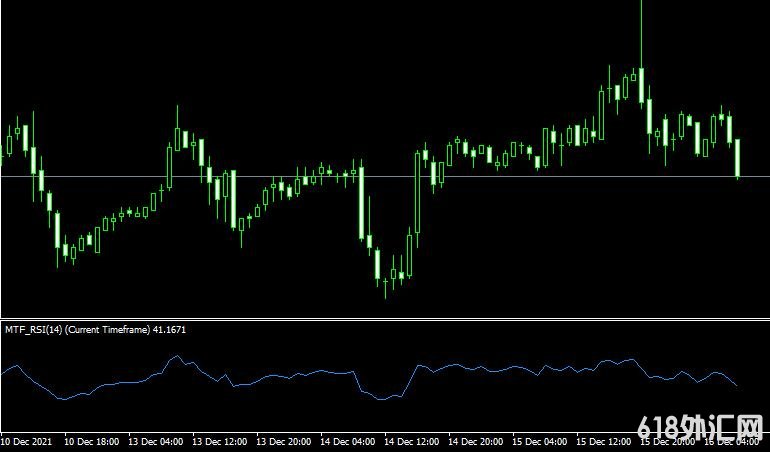The height and width of the screenshot is (452, 770).
Task: Click the tallest candle wick at chart top
Action: pyautogui.click(x=641, y=34)
